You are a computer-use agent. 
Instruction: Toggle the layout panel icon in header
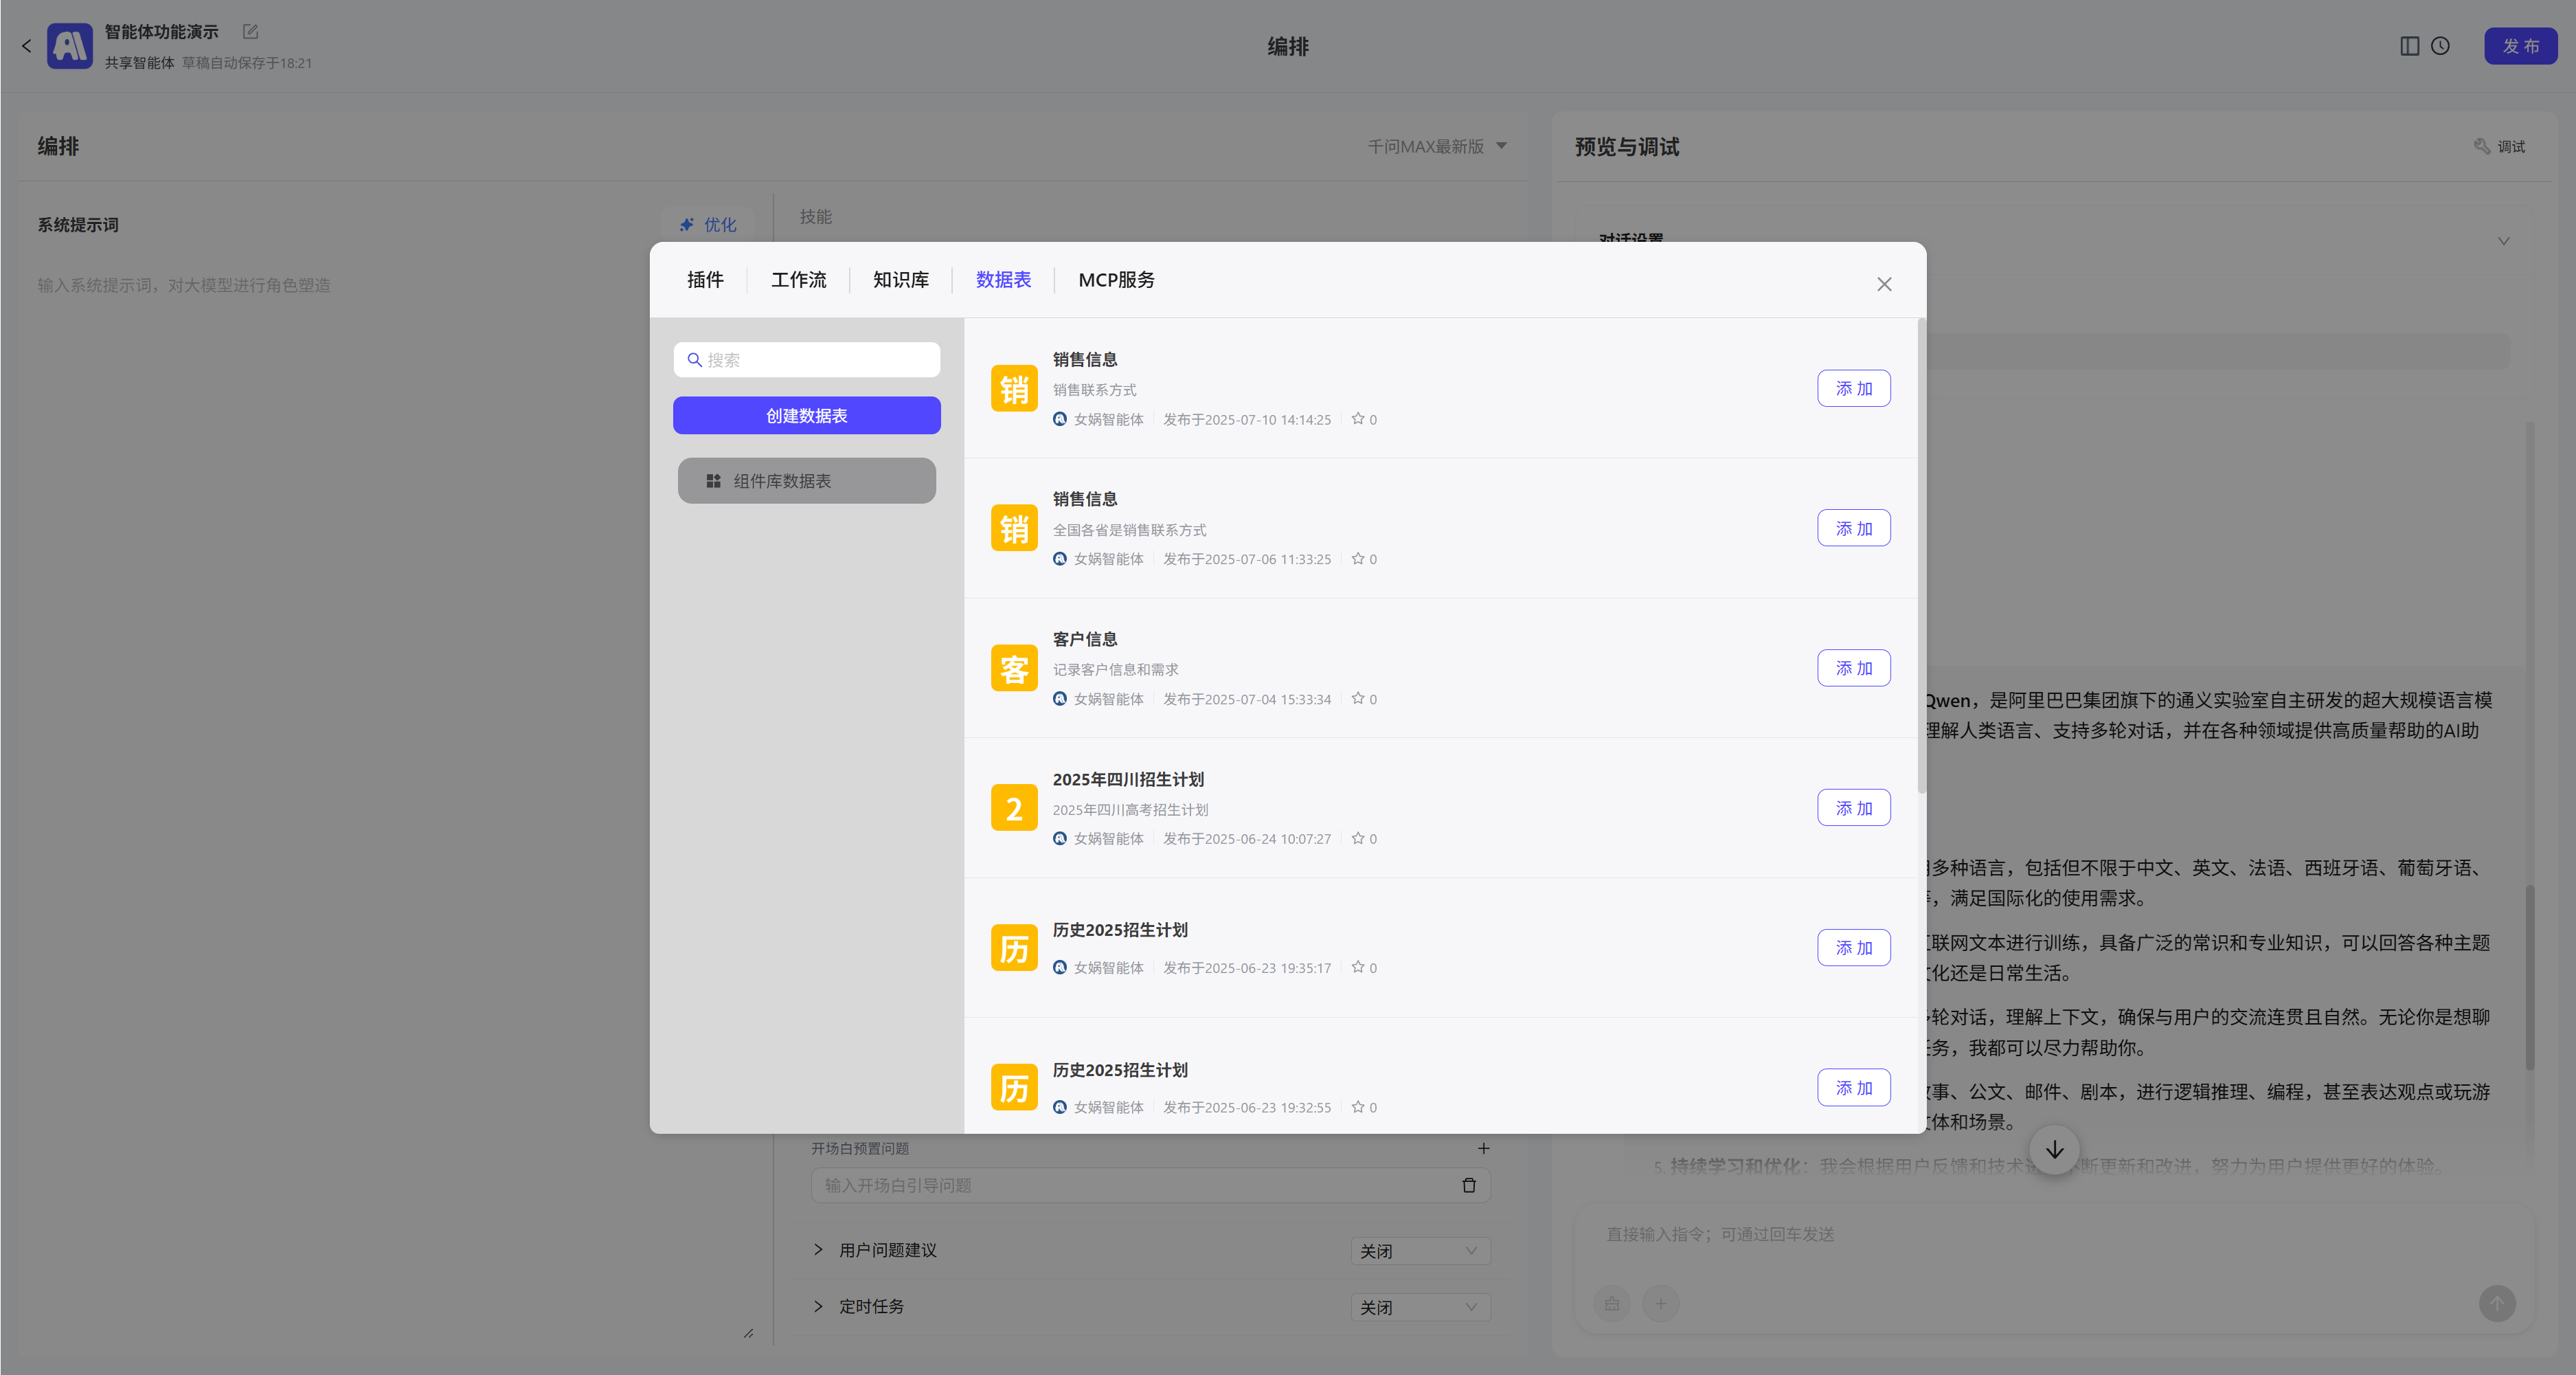pos(2409,46)
